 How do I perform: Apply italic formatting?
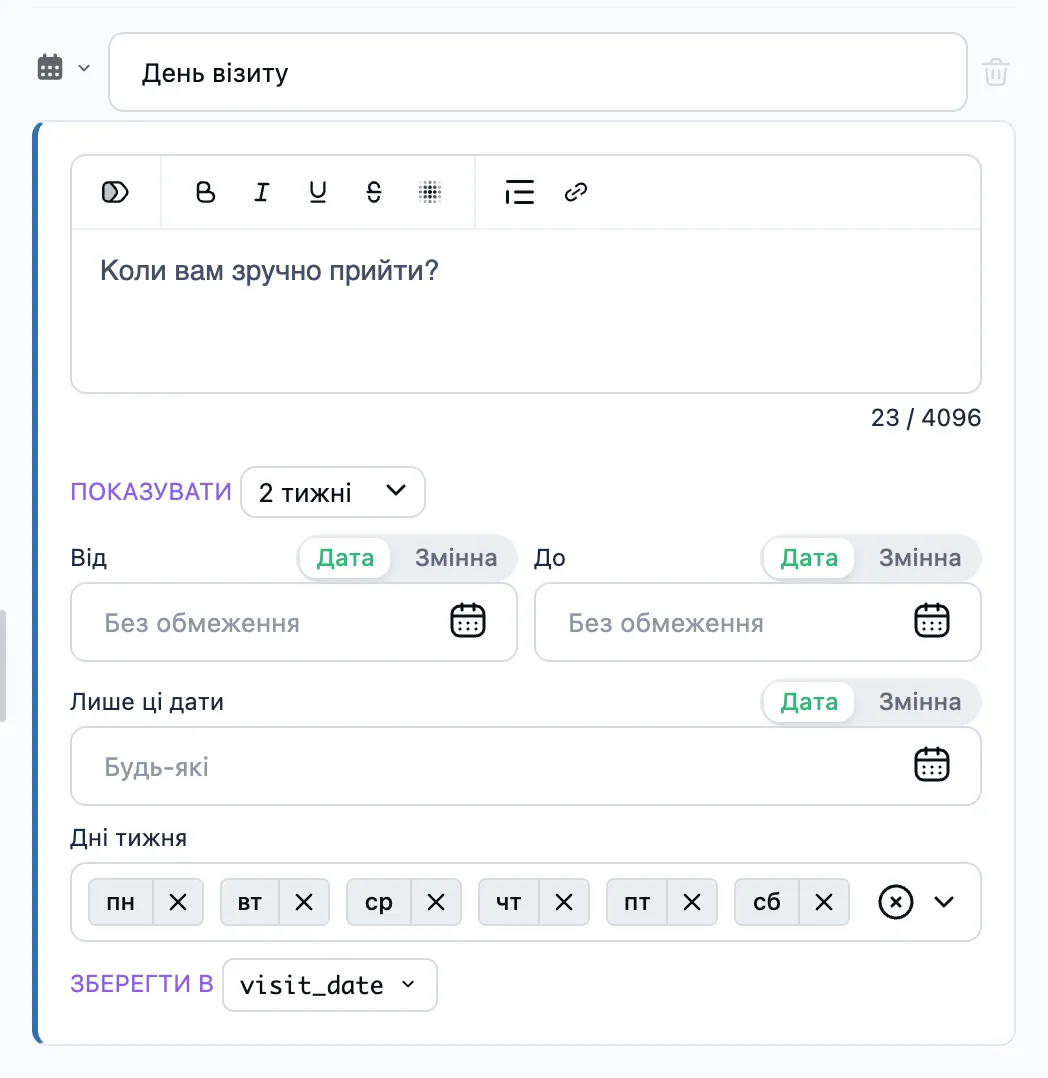coord(261,192)
